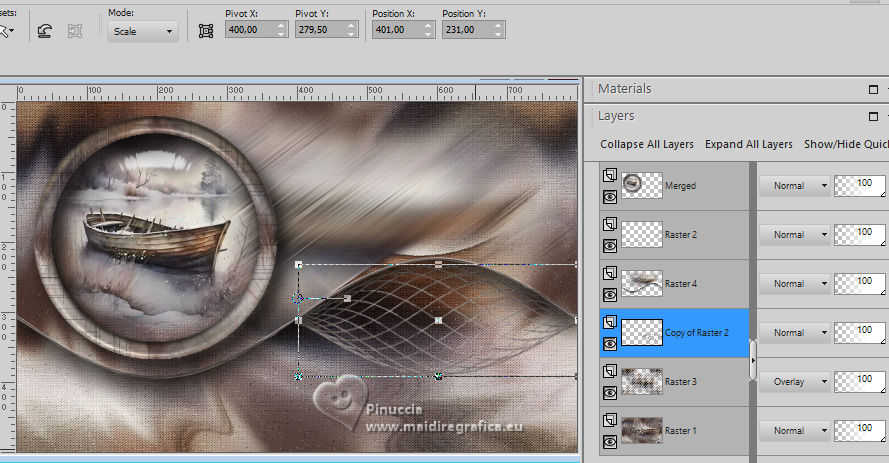
Task: Select the Raster 2 layer name
Action: (681, 235)
